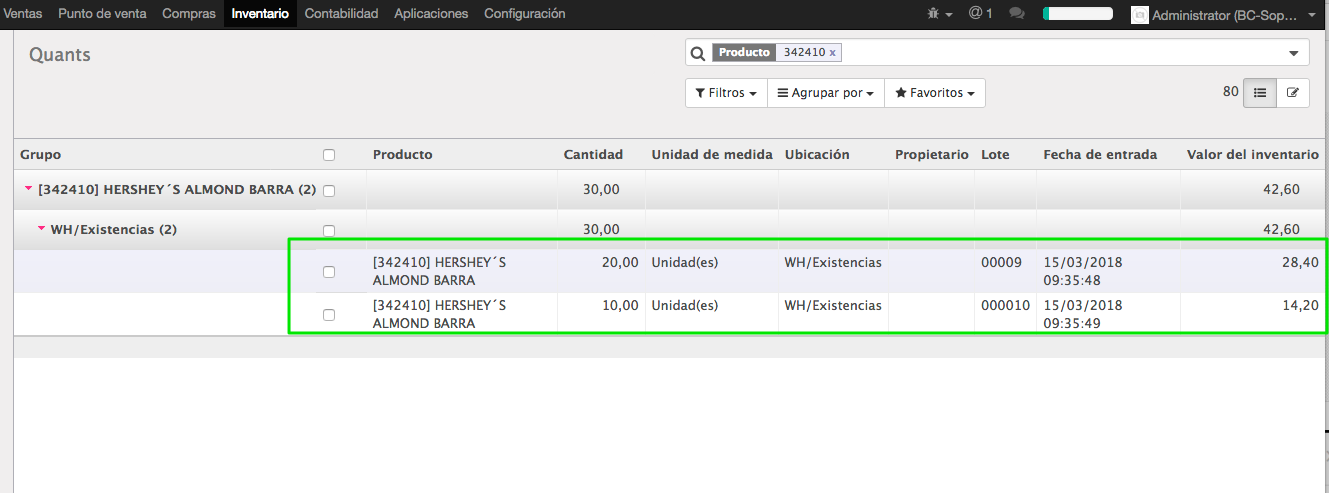This screenshot has width=1329, height=493.
Task: Open the Contabilidad menu
Action: click(341, 14)
